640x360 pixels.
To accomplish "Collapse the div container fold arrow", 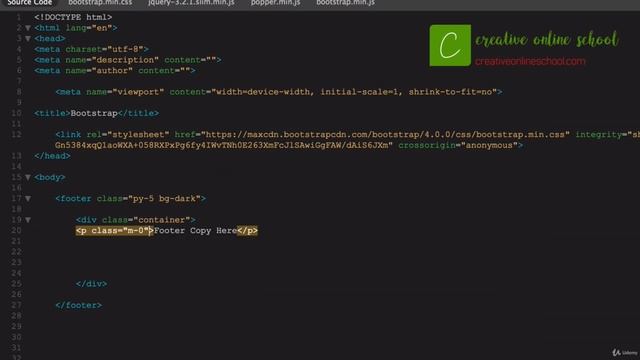I will (28, 220).
